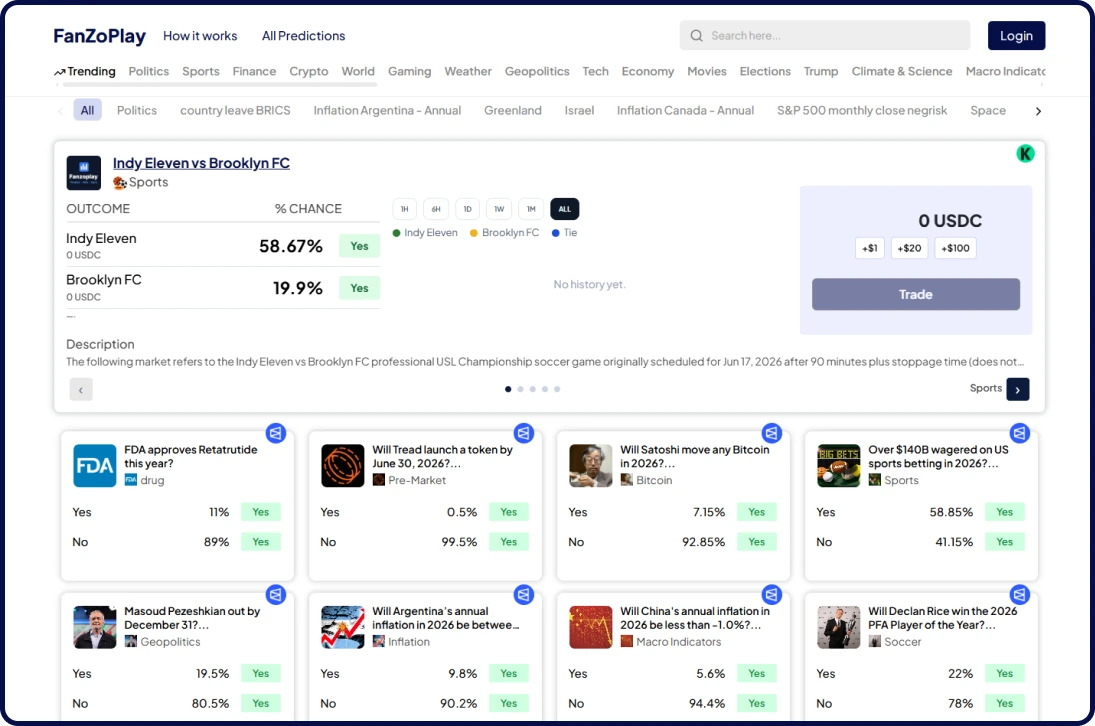Click the blue badge icon on Tread token card
This screenshot has height=726, width=1095.
point(524,433)
